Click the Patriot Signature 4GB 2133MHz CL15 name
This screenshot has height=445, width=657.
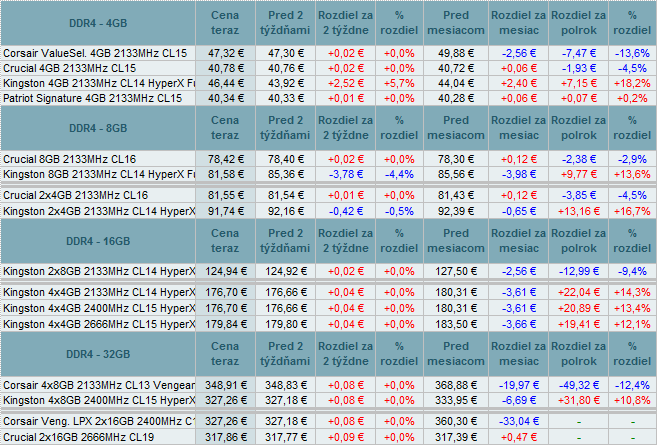click(93, 98)
